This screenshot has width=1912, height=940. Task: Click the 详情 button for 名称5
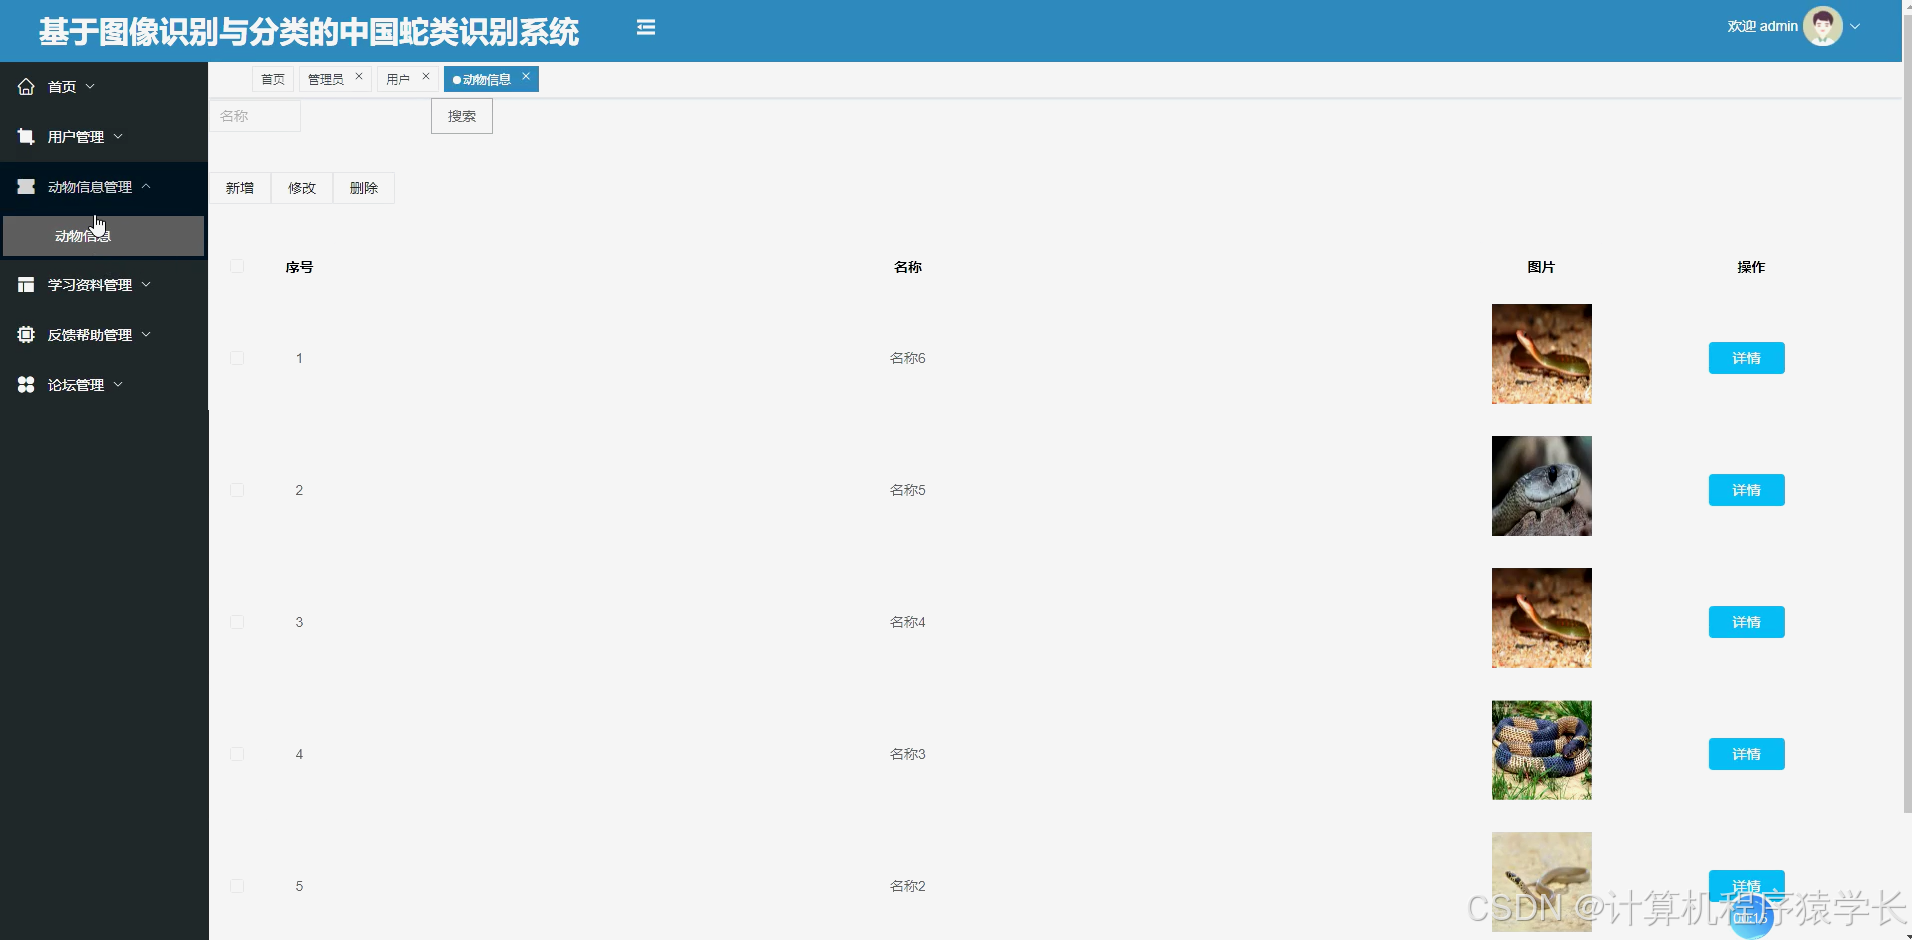[1746, 490]
